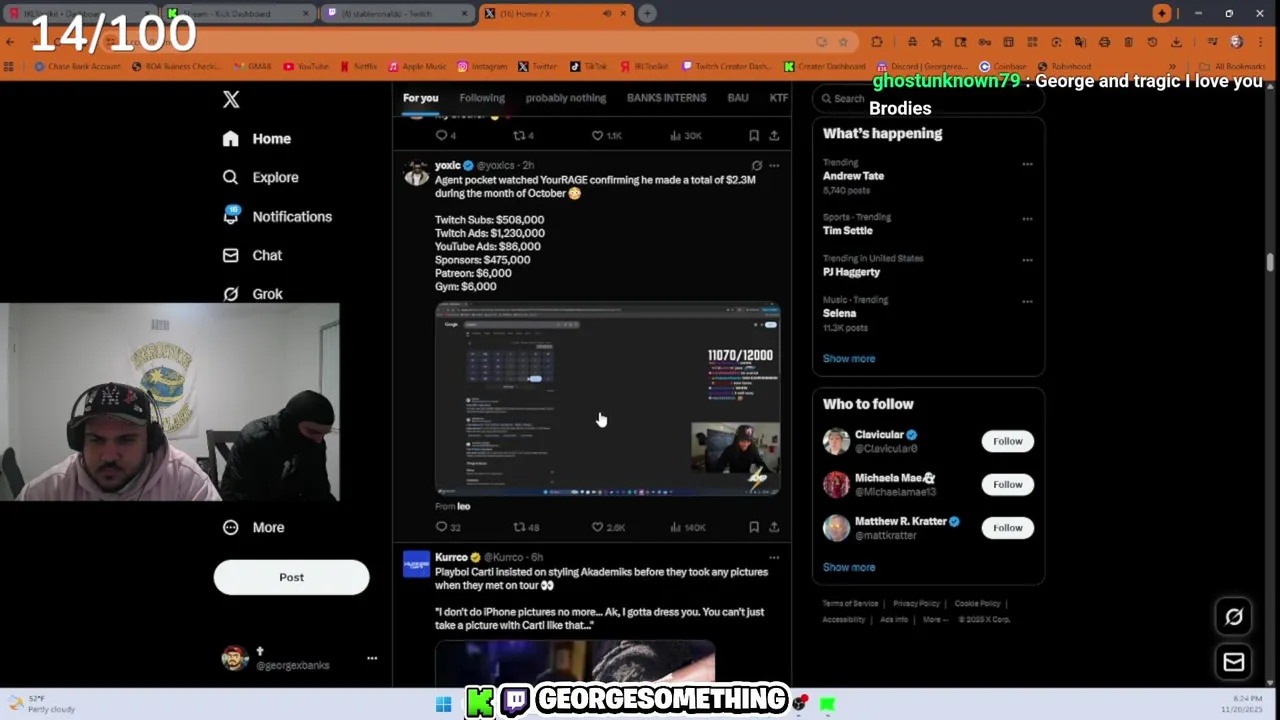Bookmark the top post with 30K views
The image size is (1280, 720).
[x=754, y=135]
